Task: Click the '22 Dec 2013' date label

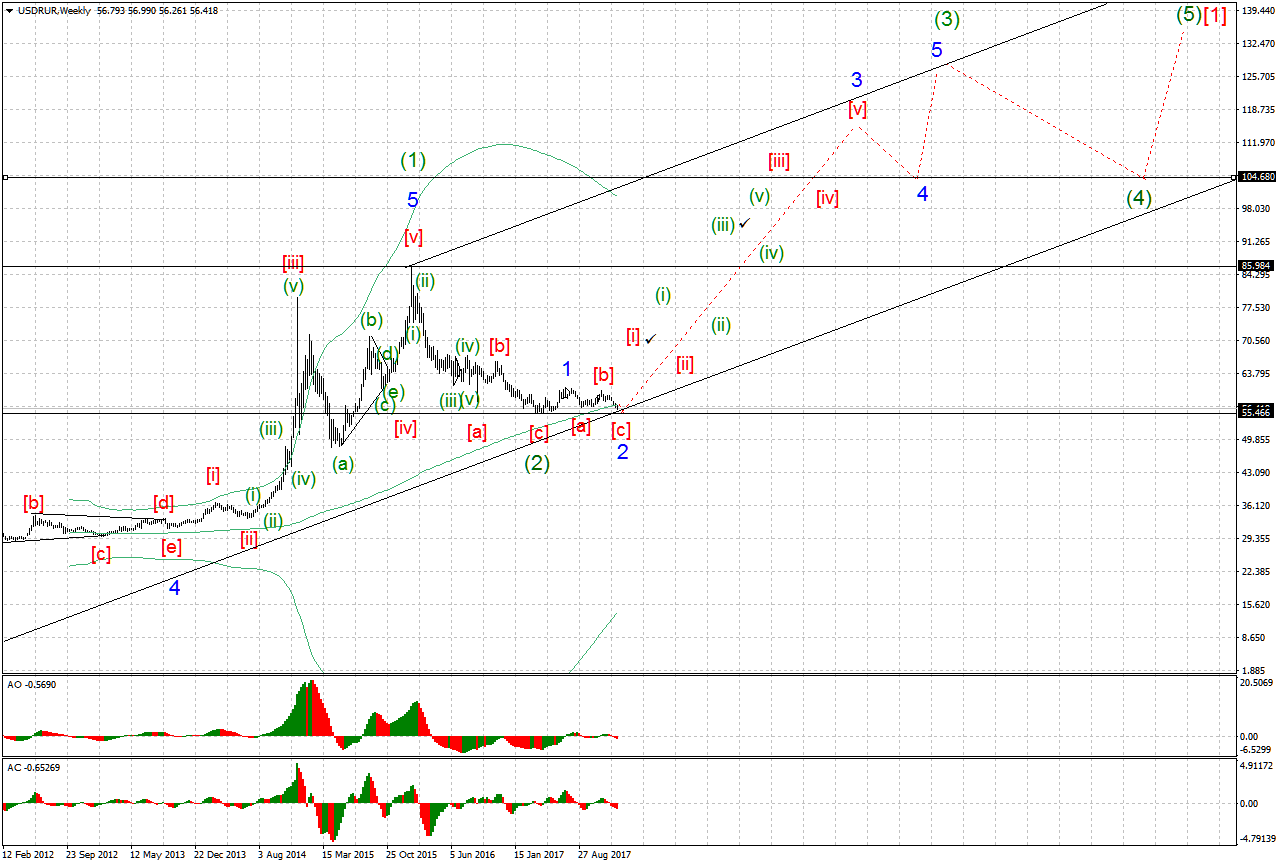Action: 219,855
